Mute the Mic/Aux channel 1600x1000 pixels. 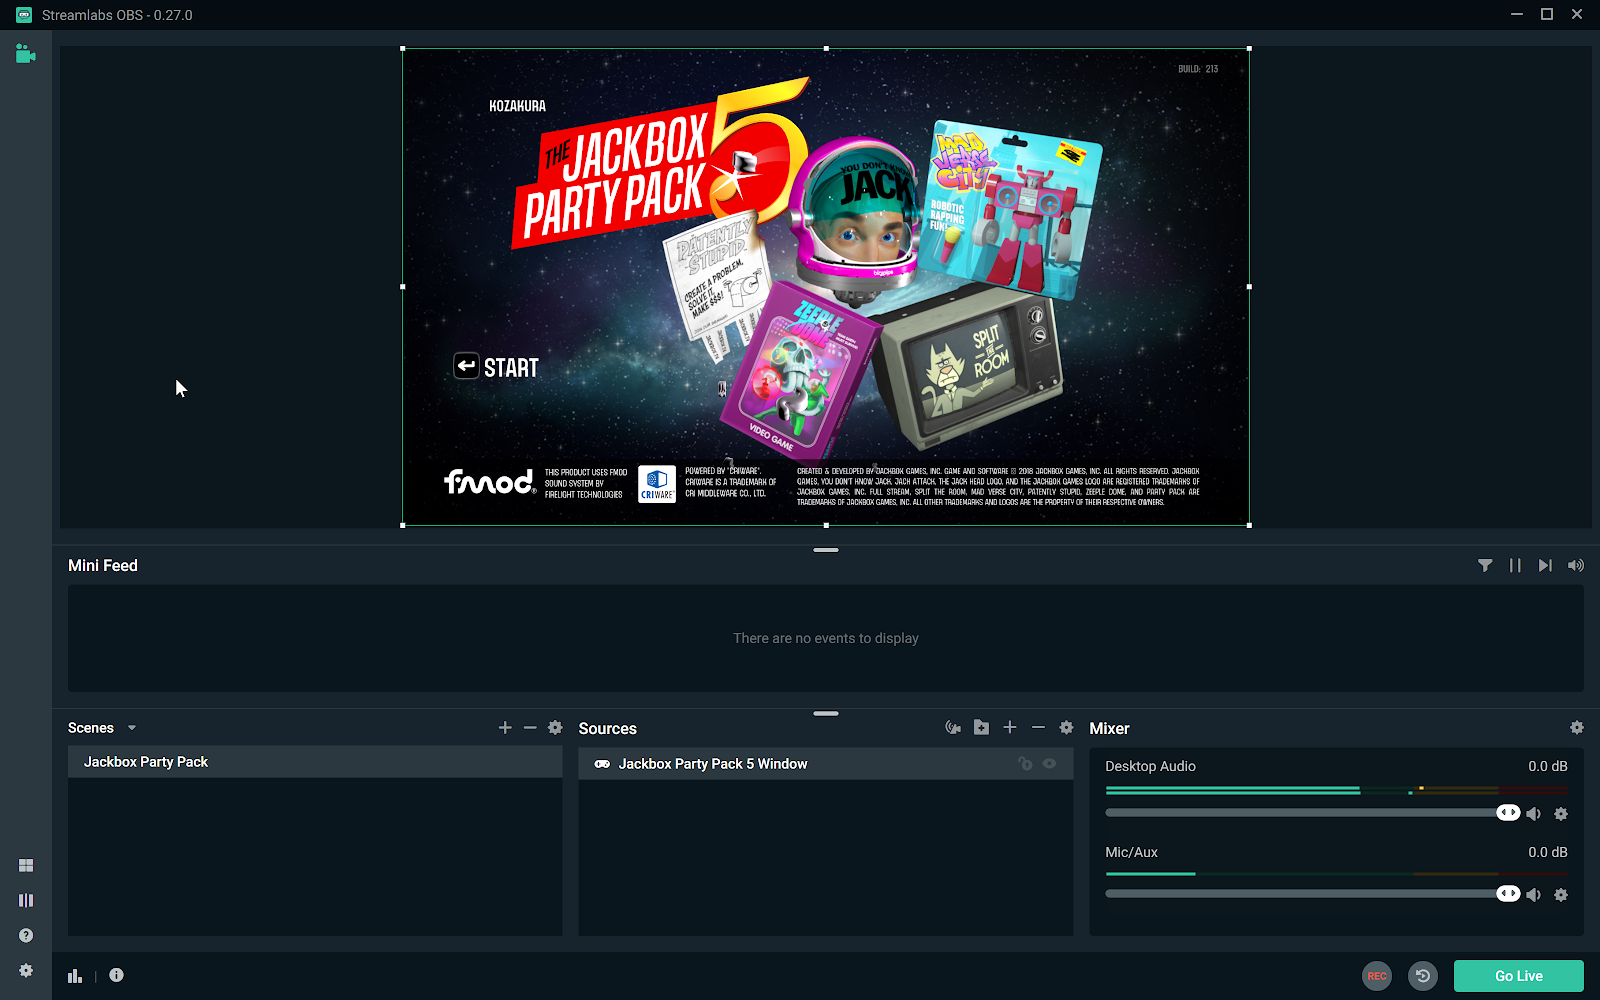pos(1534,895)
